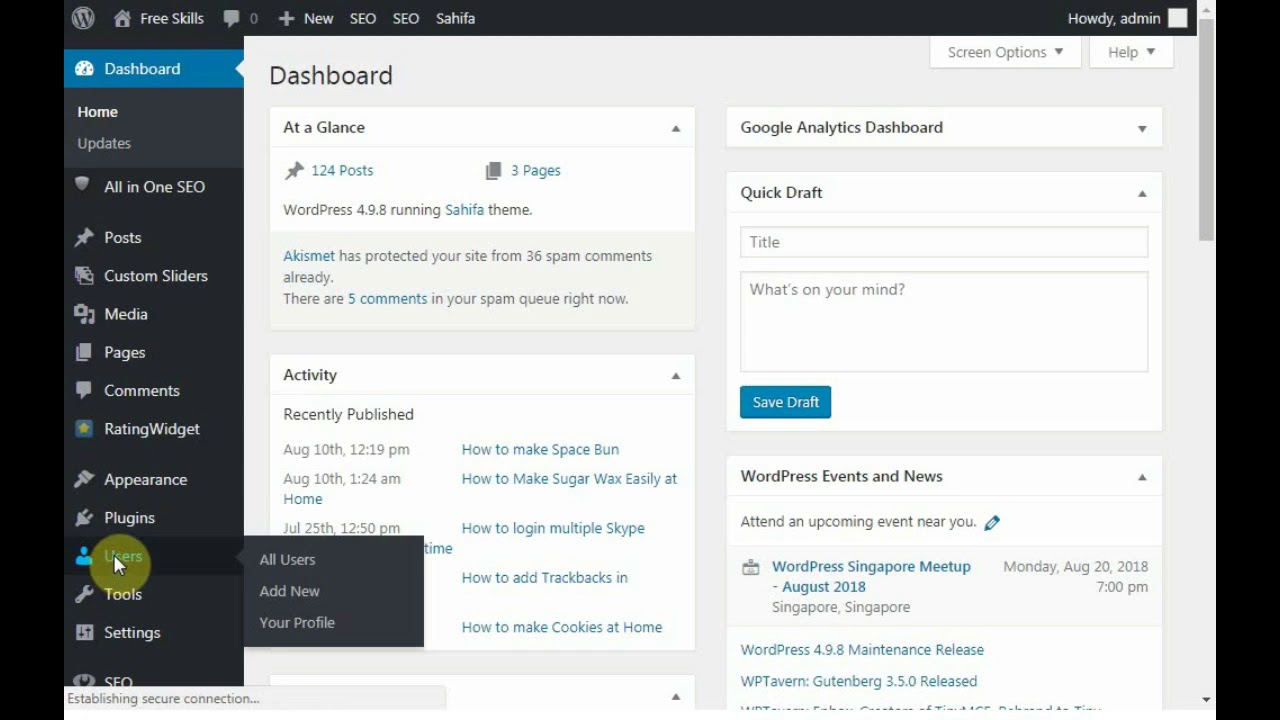Image resolution: width=1280 pixels, height=720 pixels.
Task: Click the page vertical scrollbar
Action: [x=1207, y=130]
